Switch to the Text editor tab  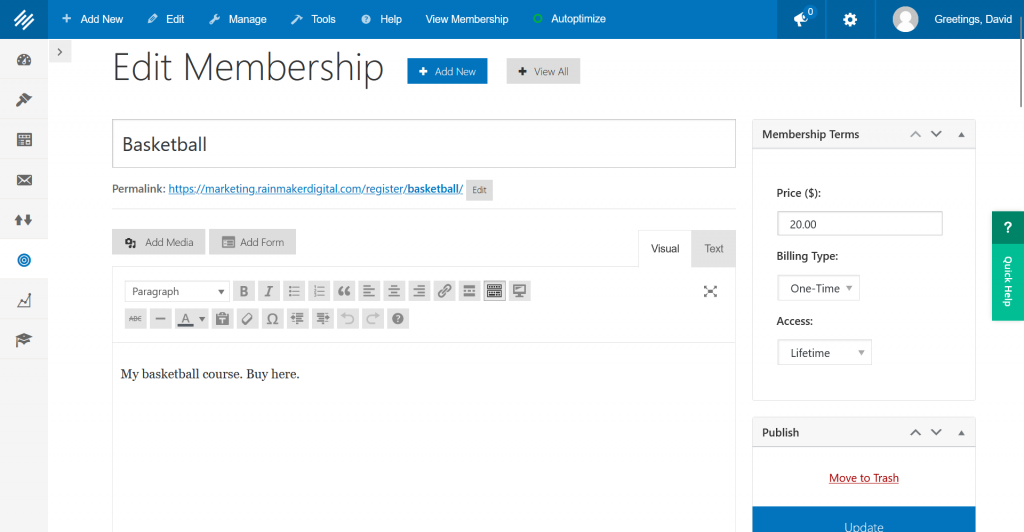[714, 249]
